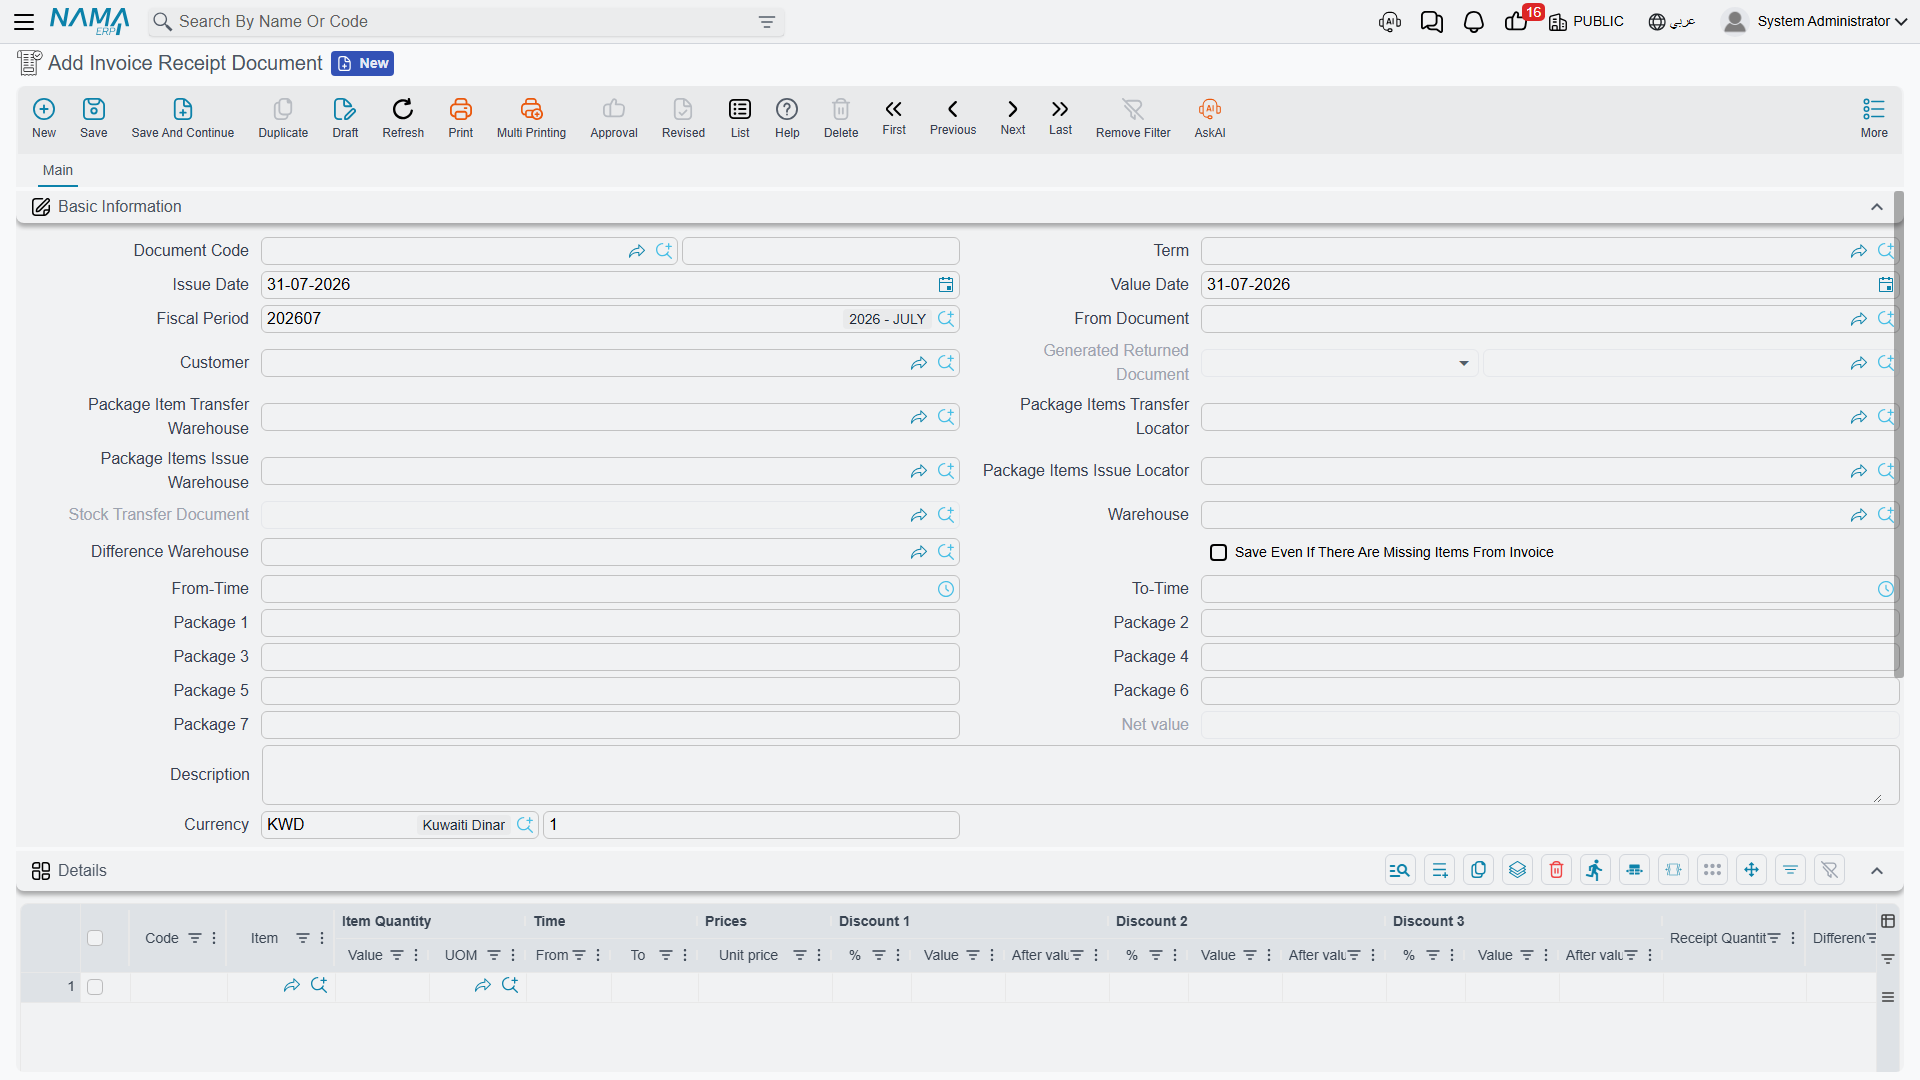
Task: Open details grid column chooser icon
Action: (x=1888, y=921)
